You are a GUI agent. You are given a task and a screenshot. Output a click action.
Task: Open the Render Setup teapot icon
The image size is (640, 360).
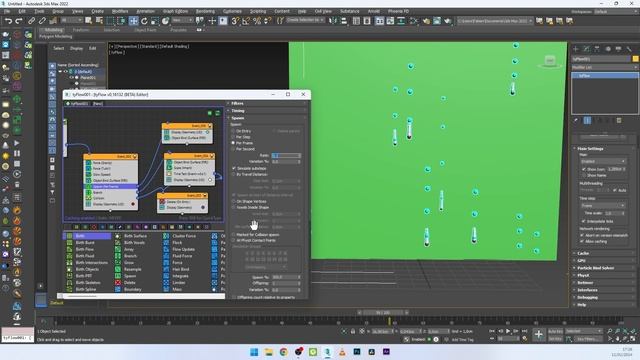[426, 20]
